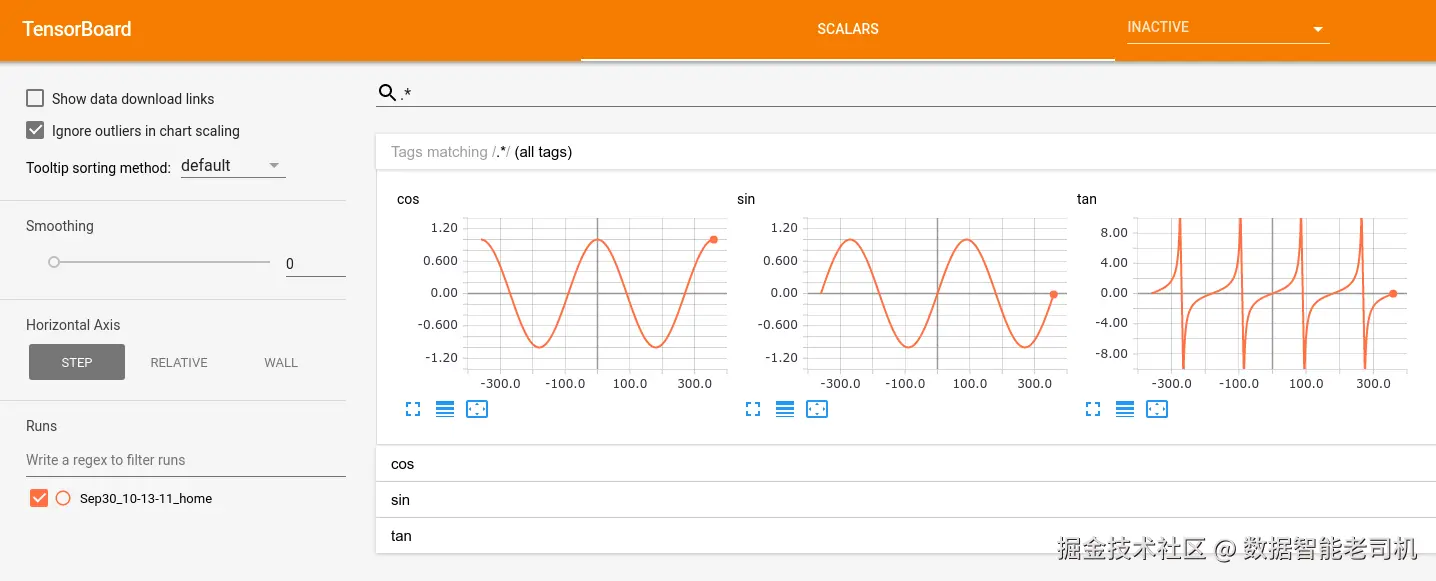
Task: Click the sin chart title
Action: click(x=746, y=199)
